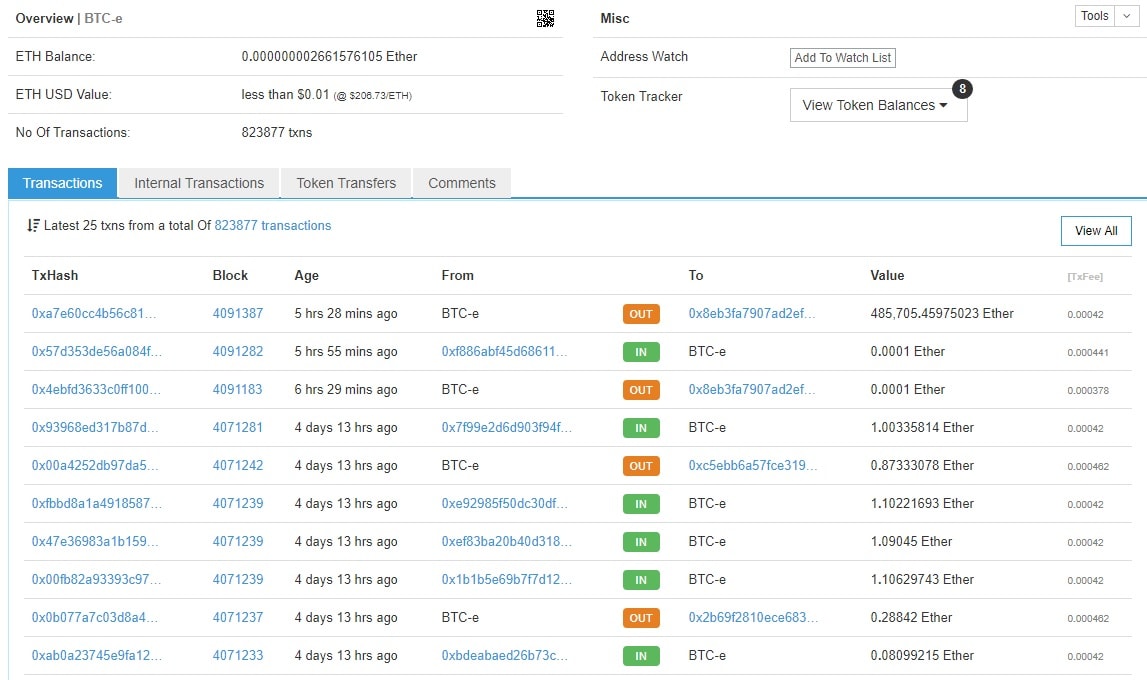Screen dimensions: 1147x680
Task: Click the OUT badge for 0.28842 Ether row
Action: tap(641, 618)
